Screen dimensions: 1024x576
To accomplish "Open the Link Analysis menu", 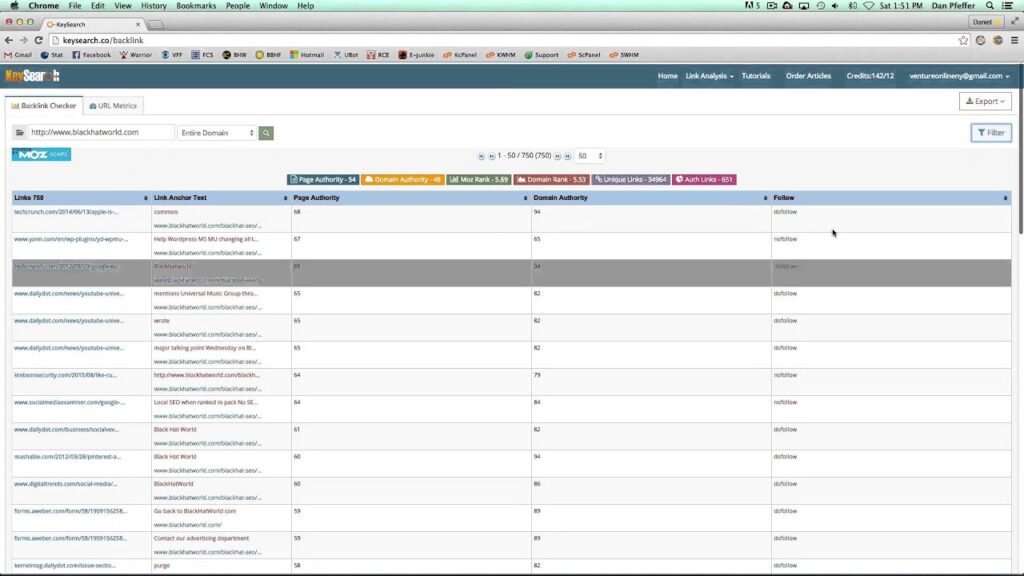I will coord(709,76).
